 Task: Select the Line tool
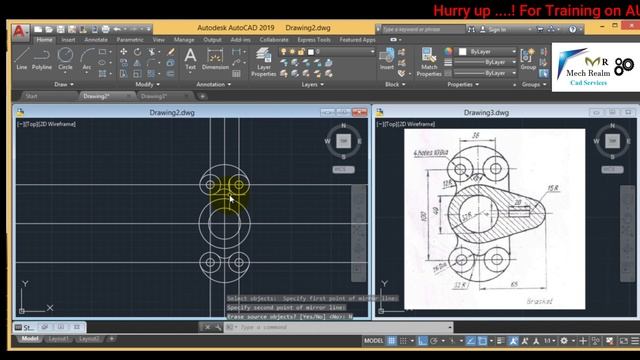[x=22, y=58]
